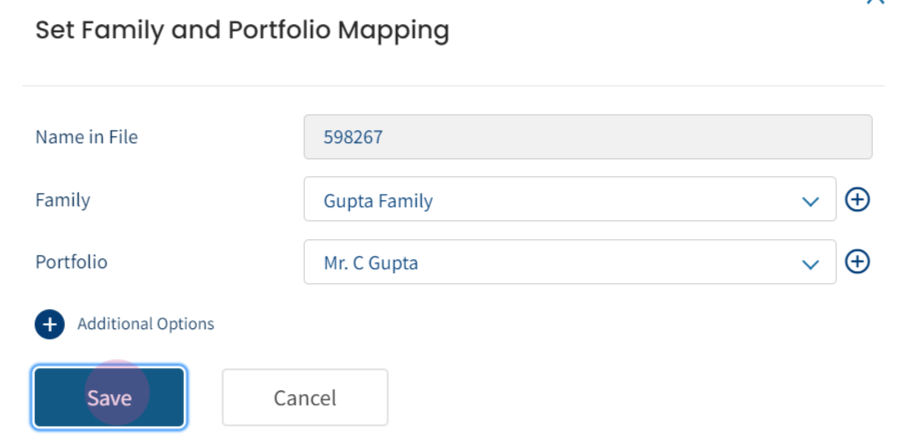The width and height of the screenshot is (914, 434).
Task: Click the selected value Gupta Family
Action: click(x=378, y=201)
